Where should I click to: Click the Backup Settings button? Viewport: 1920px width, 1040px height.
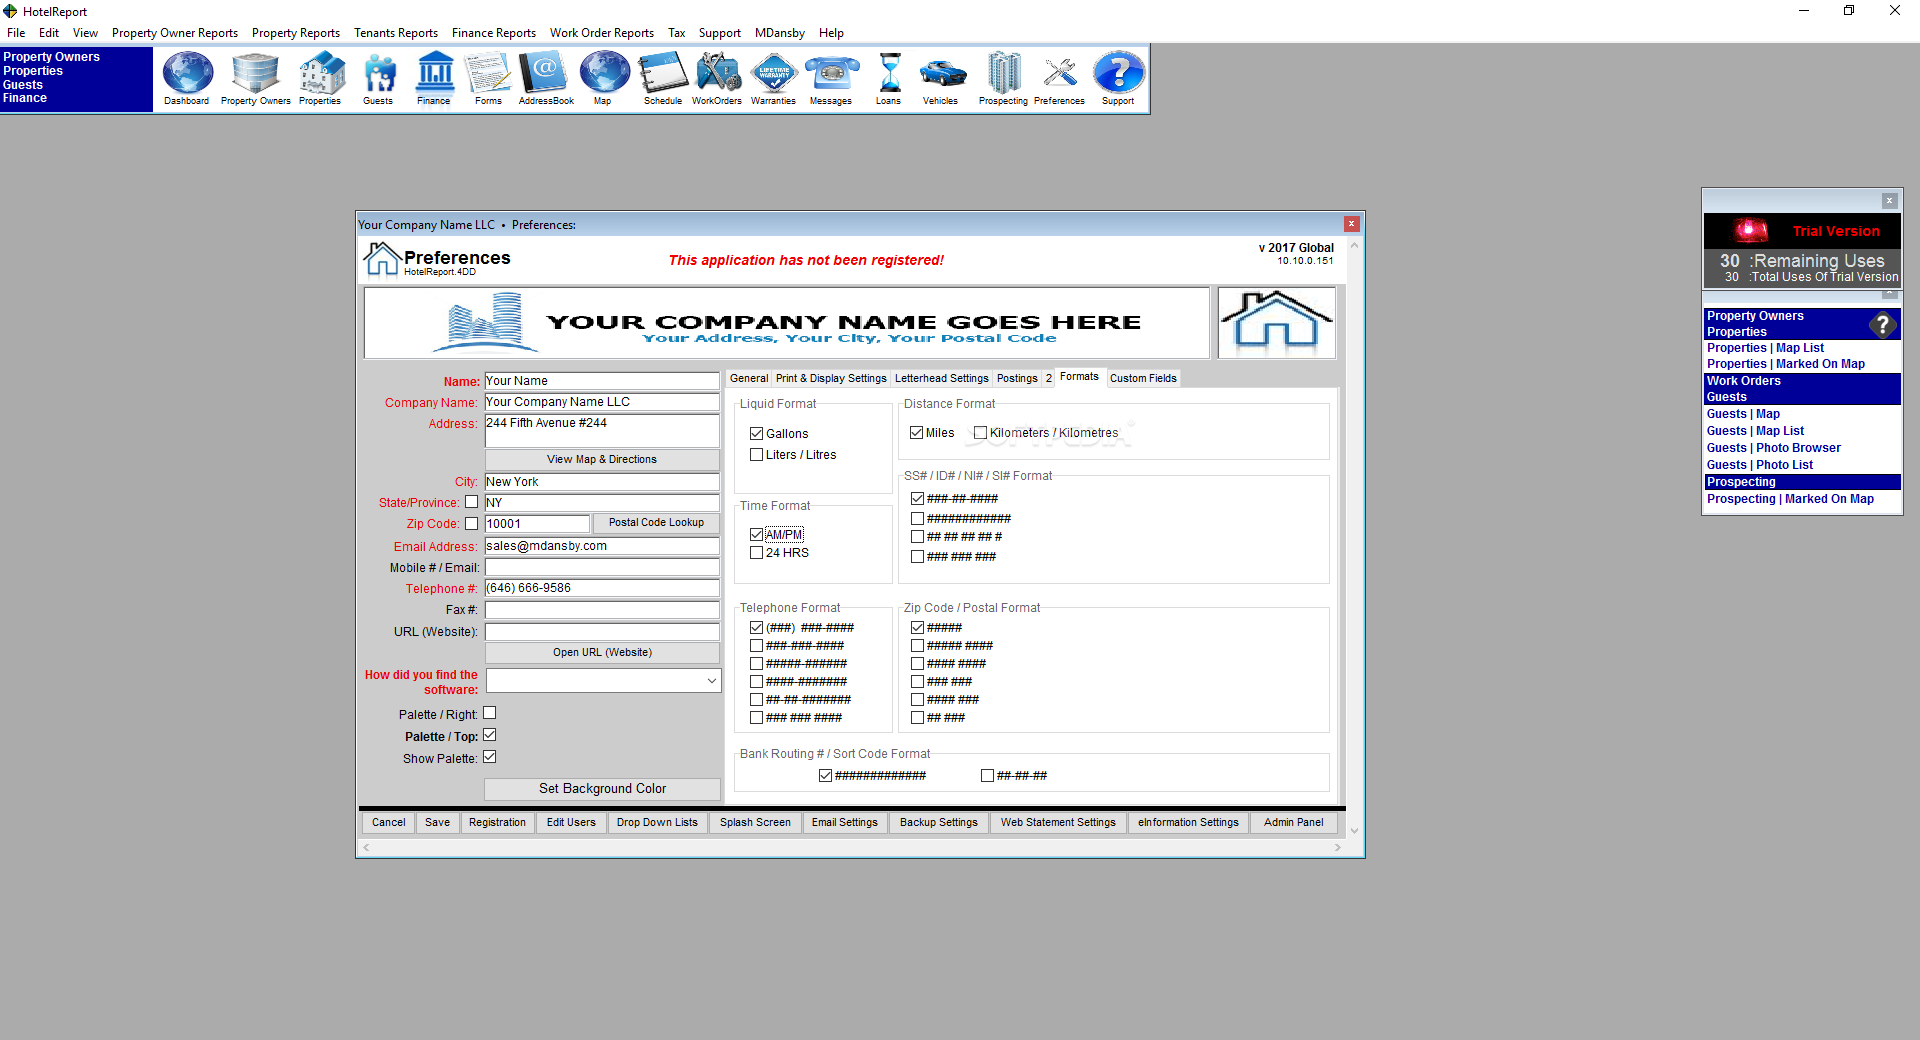click(x=939, y=822)
